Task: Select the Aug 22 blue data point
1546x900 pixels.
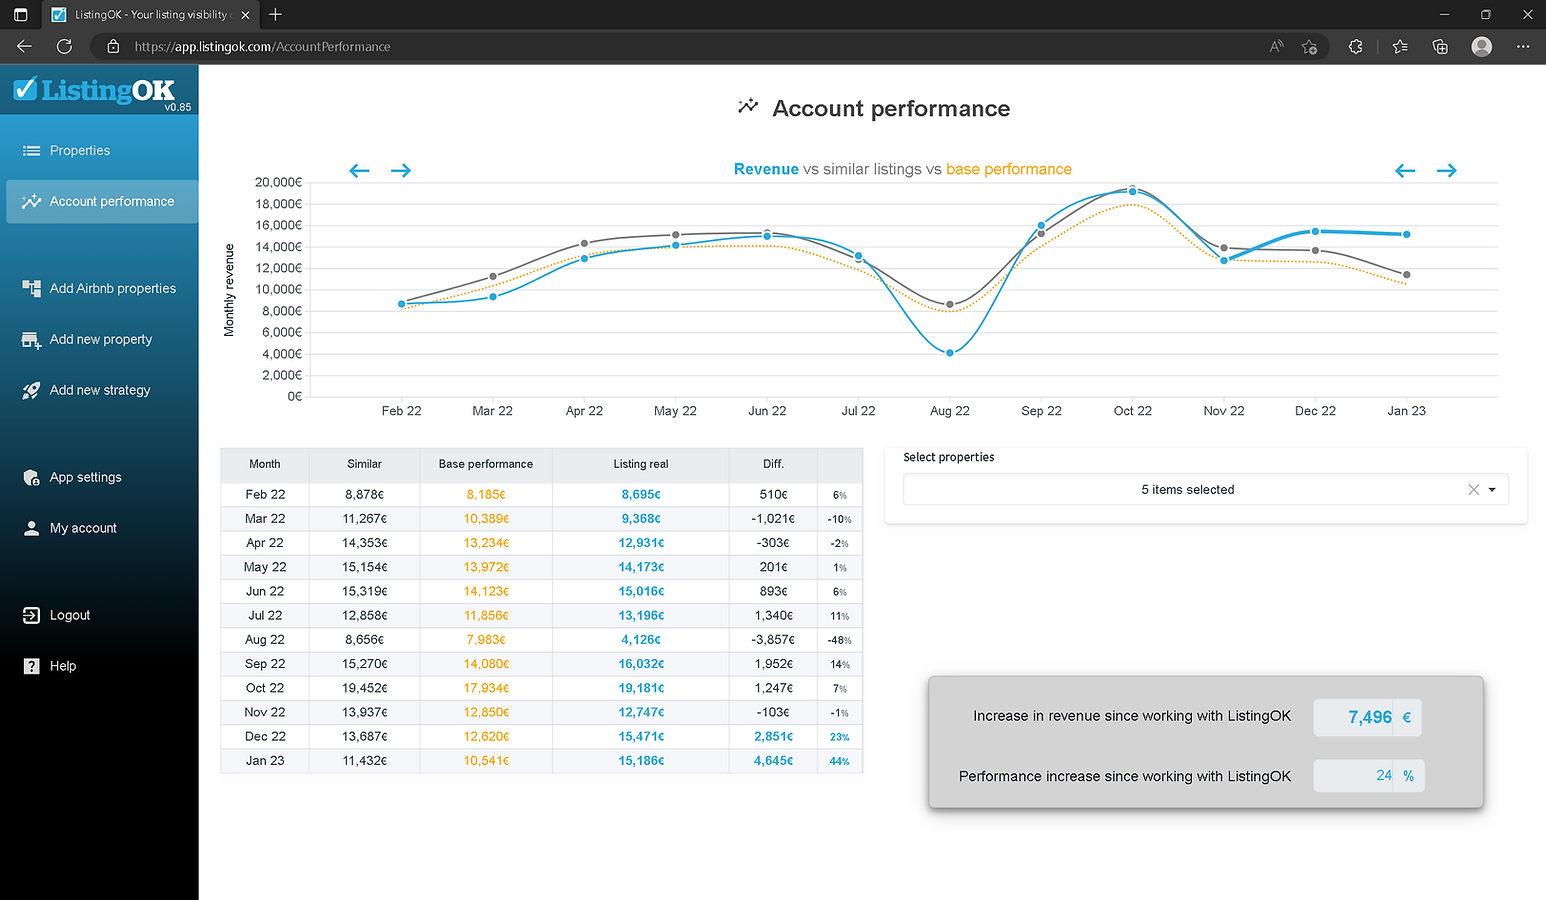Action: point(950,353)
